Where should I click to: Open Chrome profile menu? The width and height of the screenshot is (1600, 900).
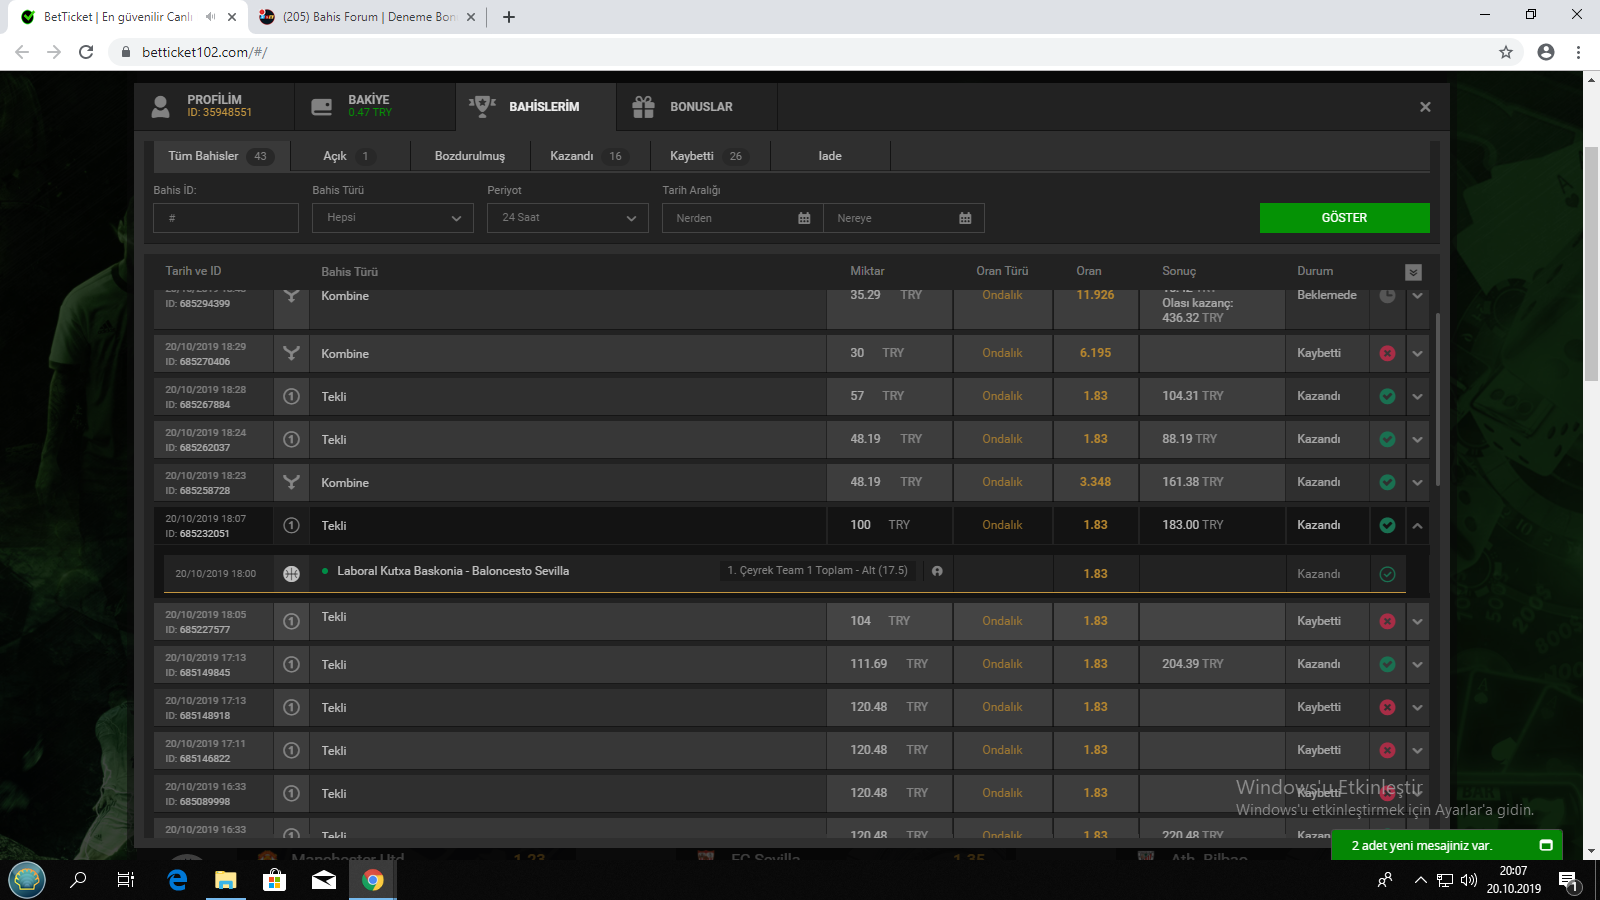[x=1546, y=52]
